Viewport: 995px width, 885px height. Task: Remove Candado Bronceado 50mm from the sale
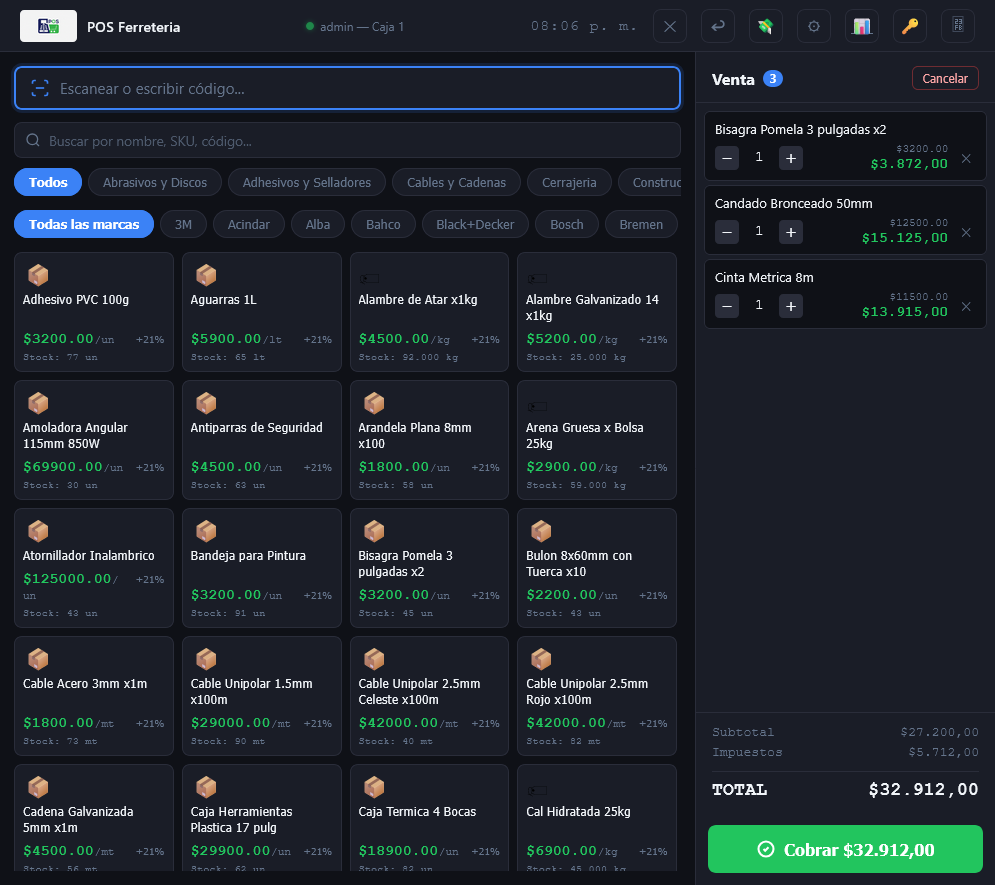tap(965, 232)
